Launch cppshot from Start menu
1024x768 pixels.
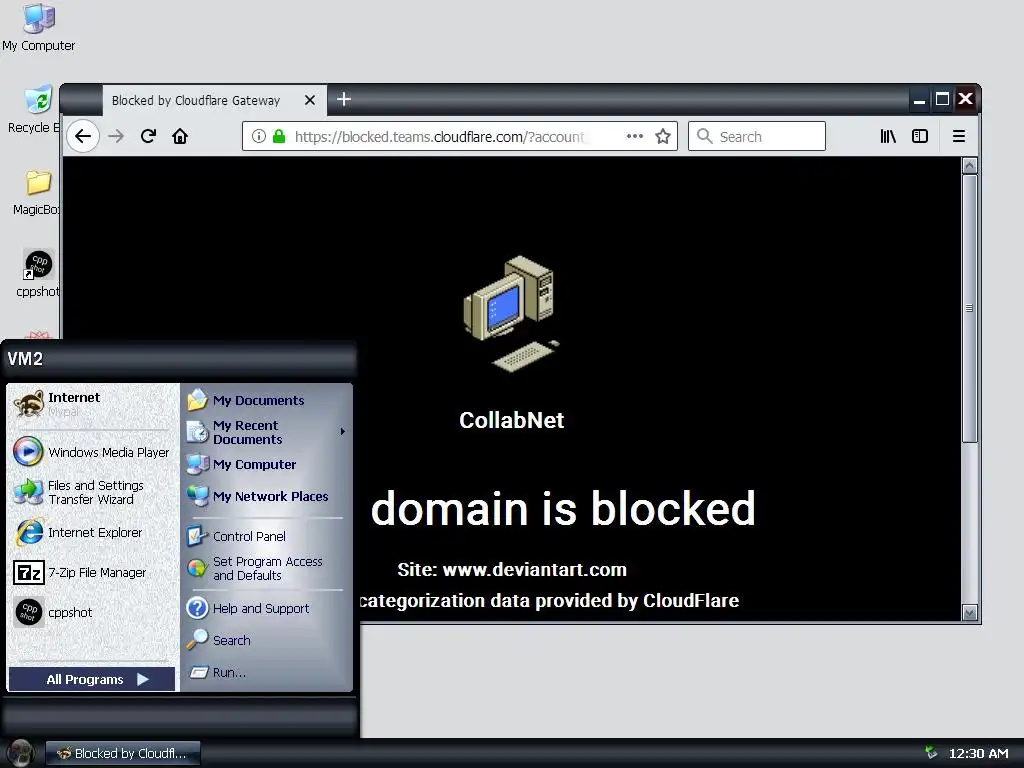[91, 613]
